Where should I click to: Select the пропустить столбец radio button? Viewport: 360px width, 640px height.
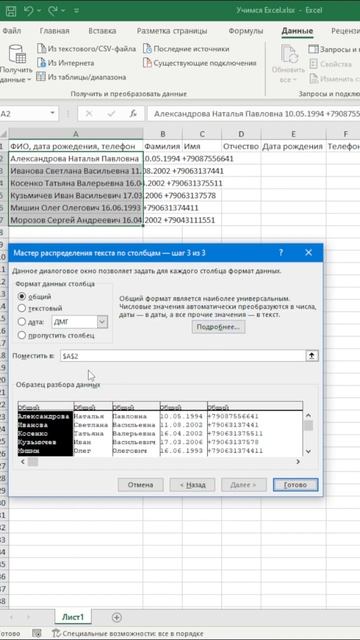pos(22,335)
